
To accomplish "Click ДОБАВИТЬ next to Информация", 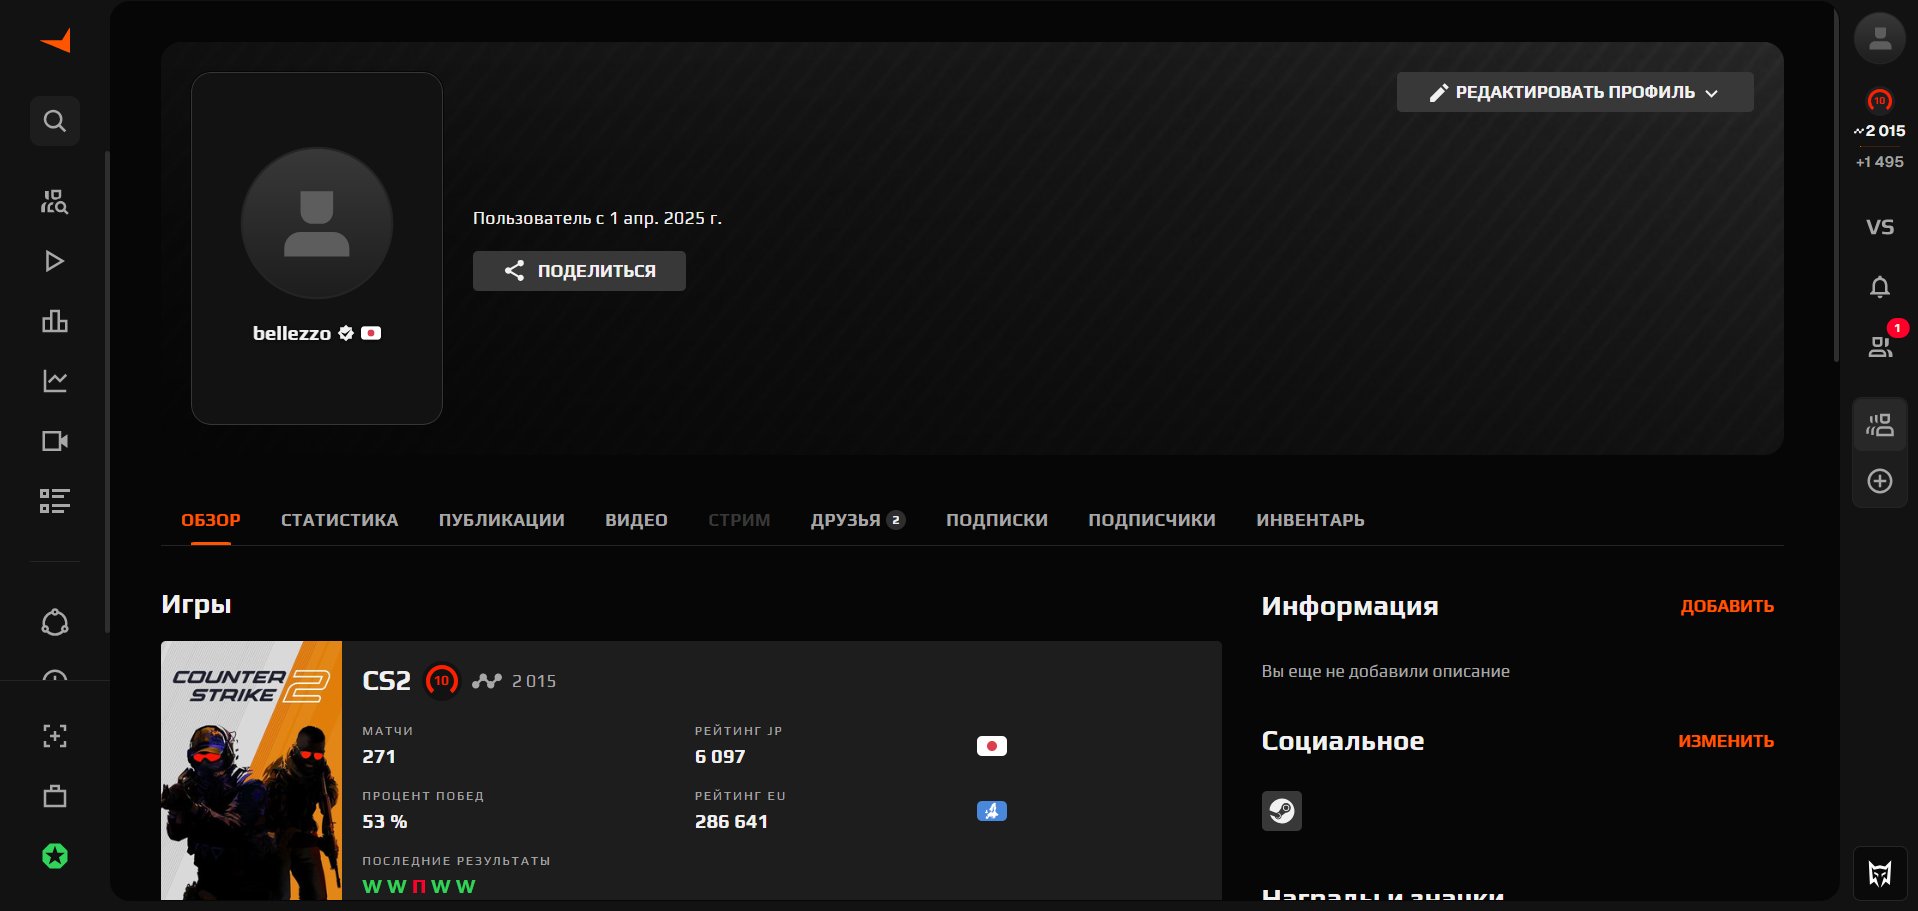I will [x=1727, y=606].
